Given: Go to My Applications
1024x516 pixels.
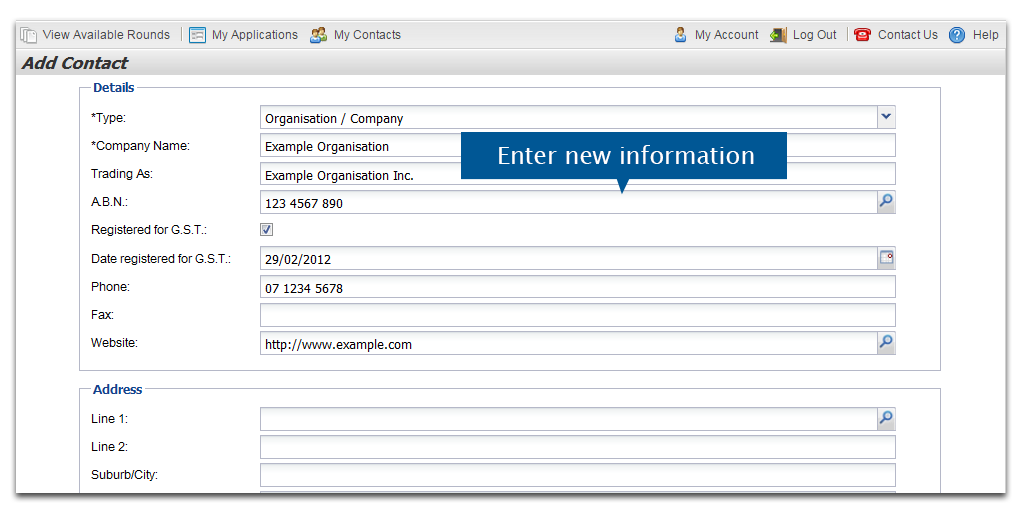Looking at the screenshot, I should [255, 35].
